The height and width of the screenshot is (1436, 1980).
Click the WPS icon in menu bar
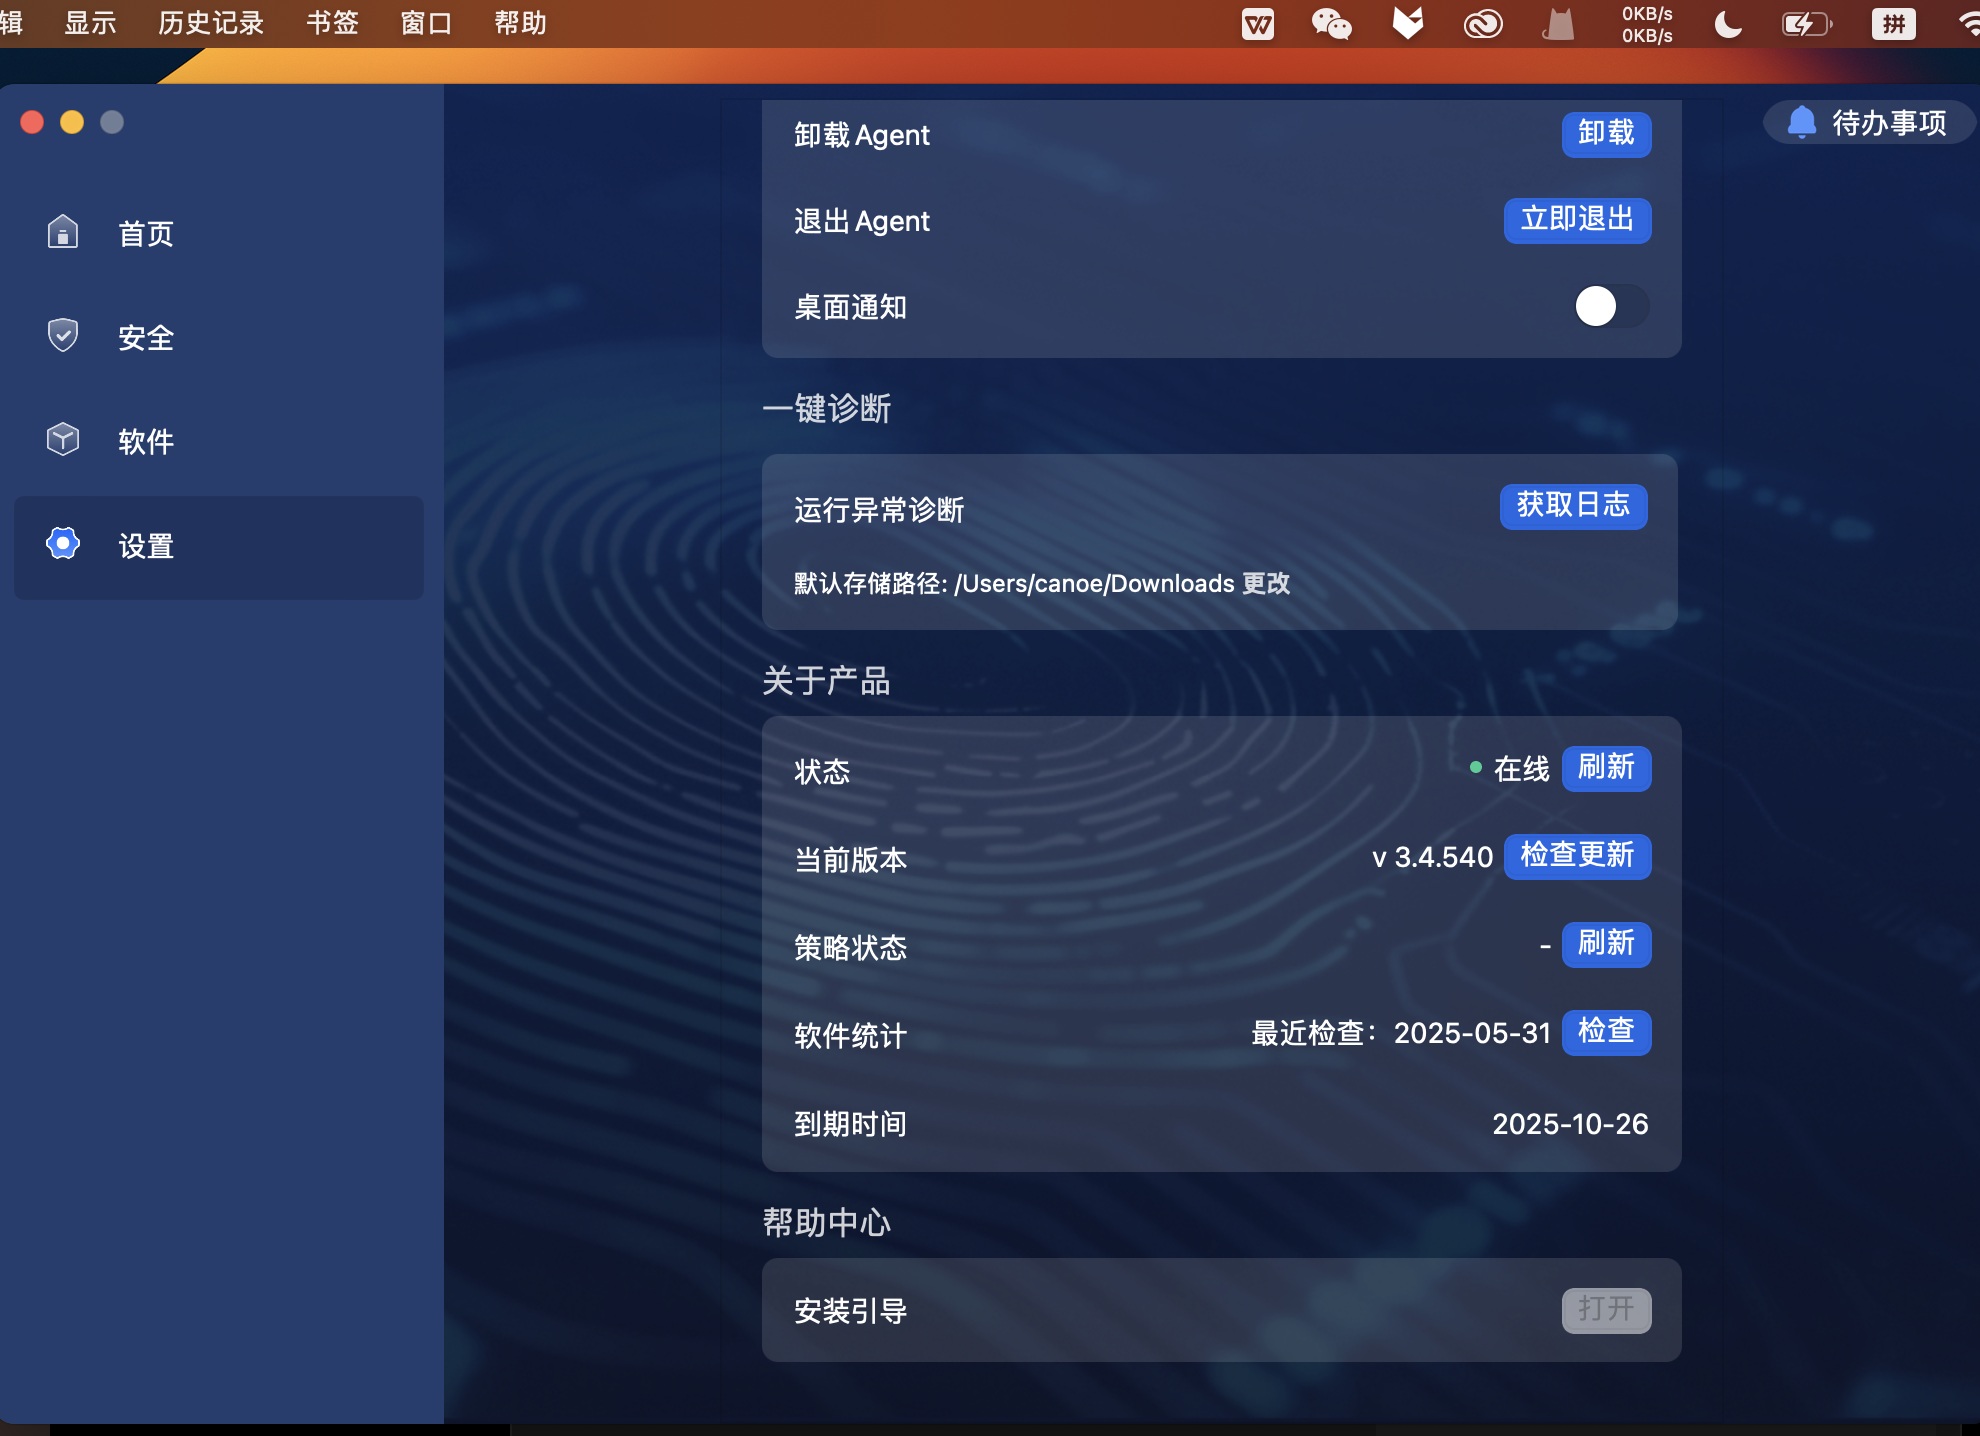point(1257,23)
